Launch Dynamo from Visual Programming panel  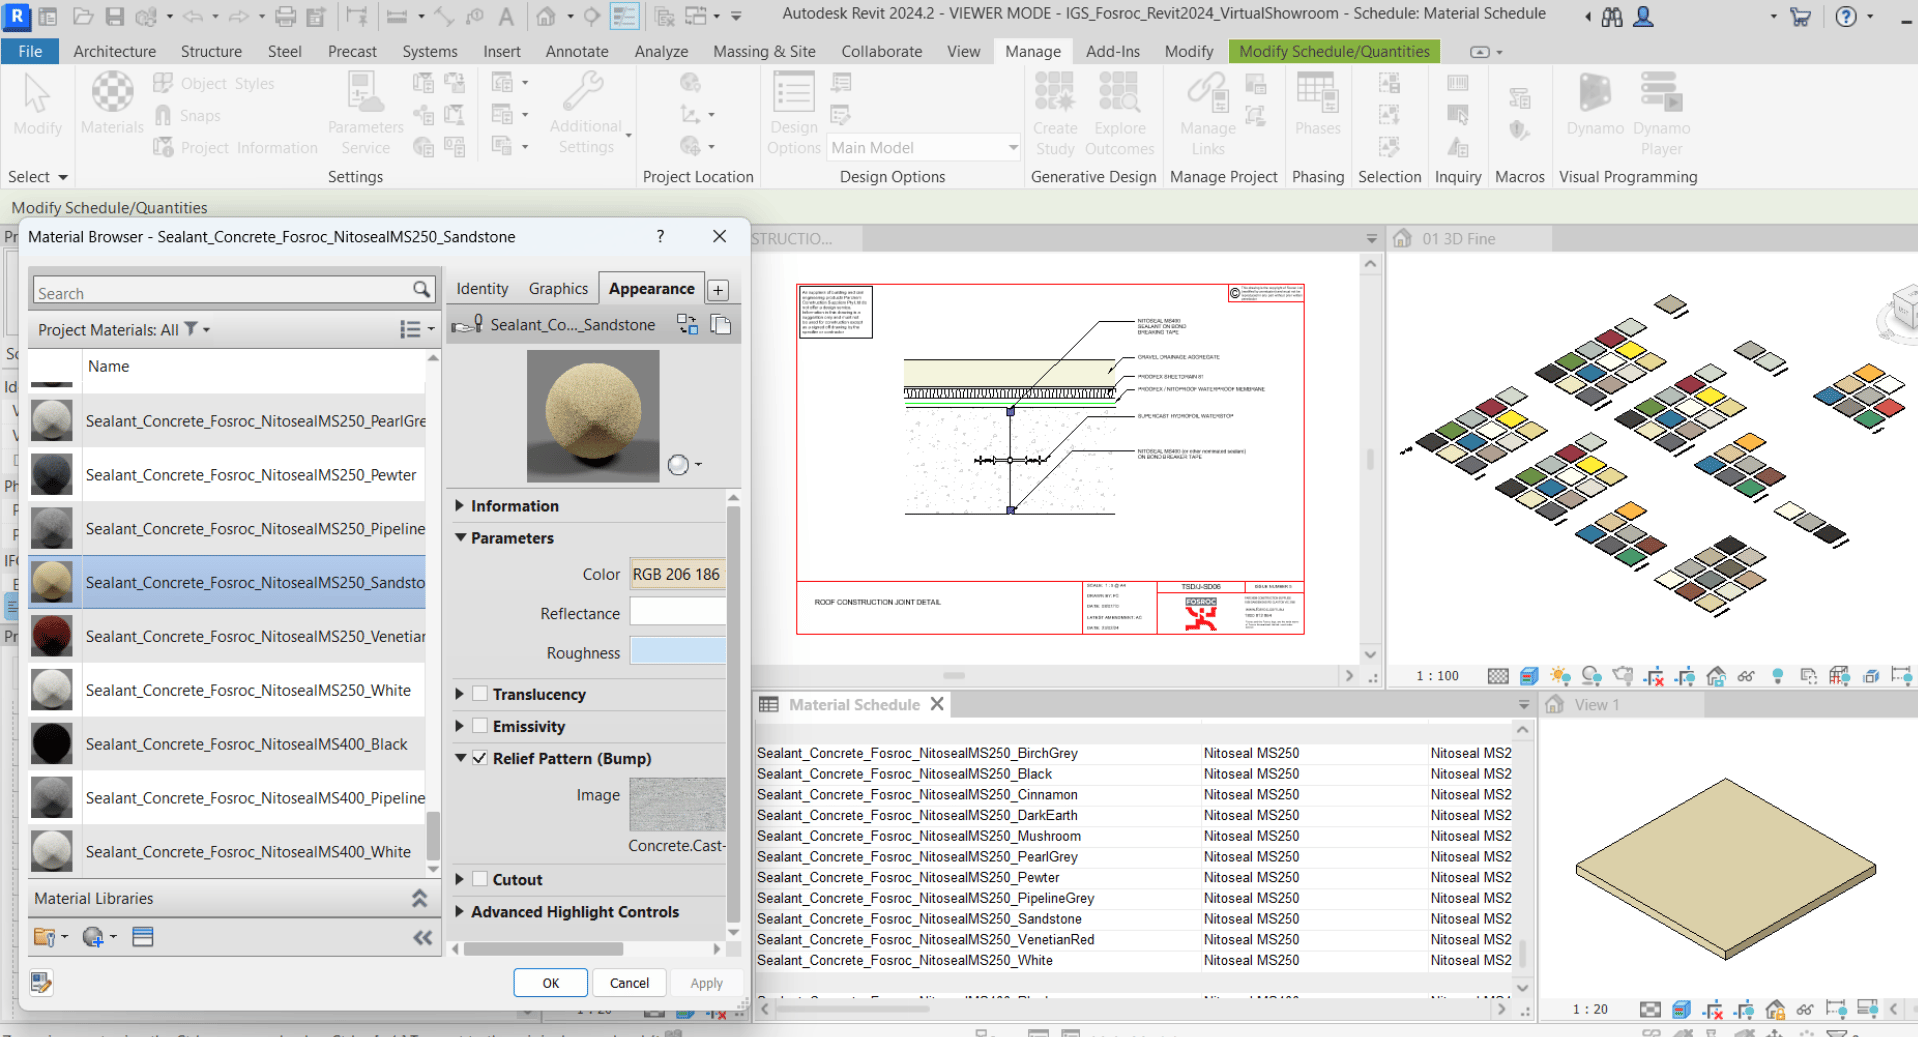coord(1595,104)
